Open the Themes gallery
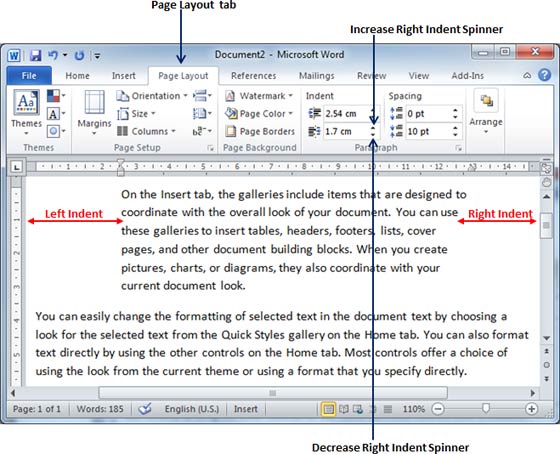Viewport: 560px width, 454px height. tap(26, 111)
